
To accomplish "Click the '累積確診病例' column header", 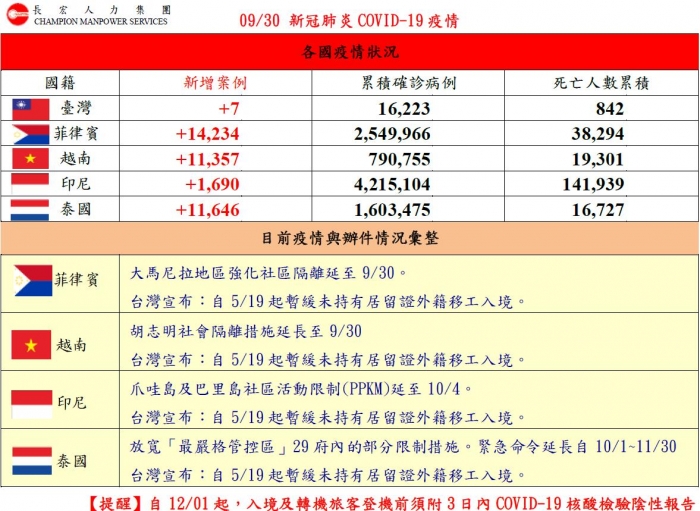I will pyautogui.click(x=408, y=83).
